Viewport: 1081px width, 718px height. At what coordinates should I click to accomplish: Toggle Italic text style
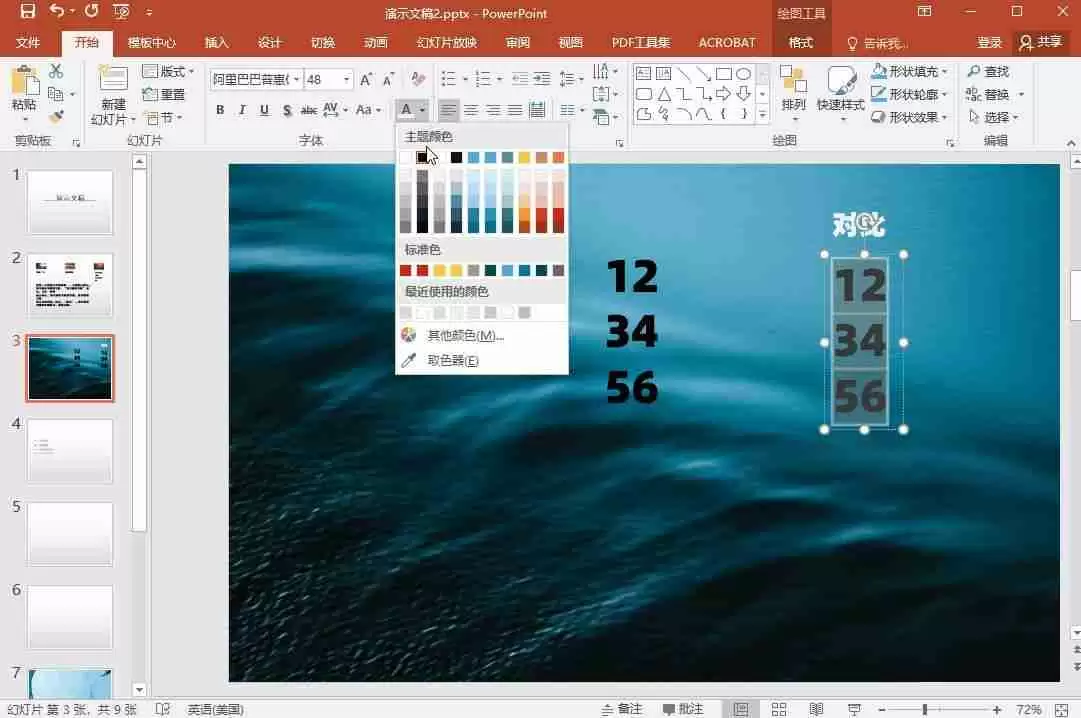tap(241, 110)
